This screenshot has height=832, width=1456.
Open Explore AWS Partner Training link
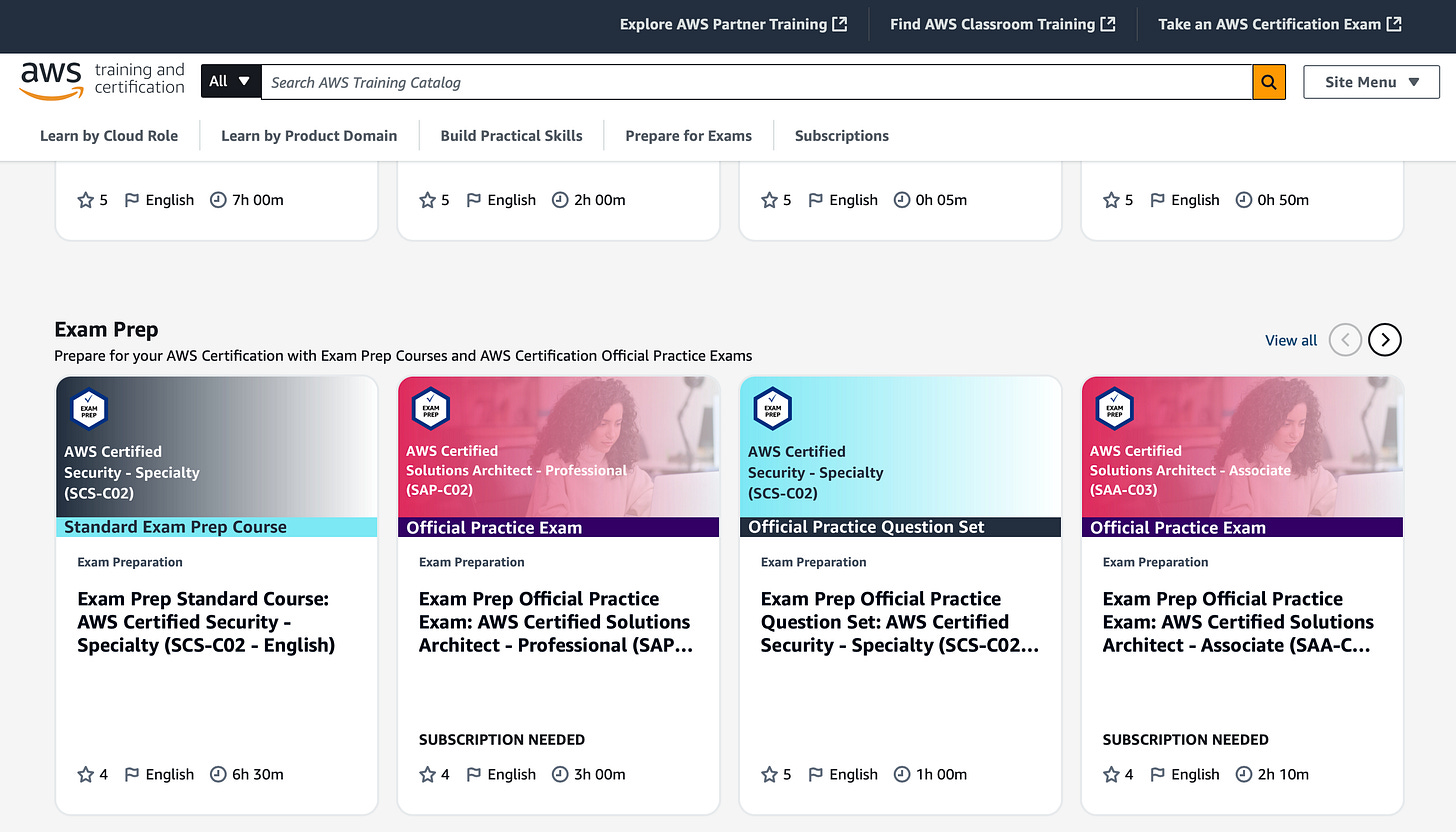733,24
